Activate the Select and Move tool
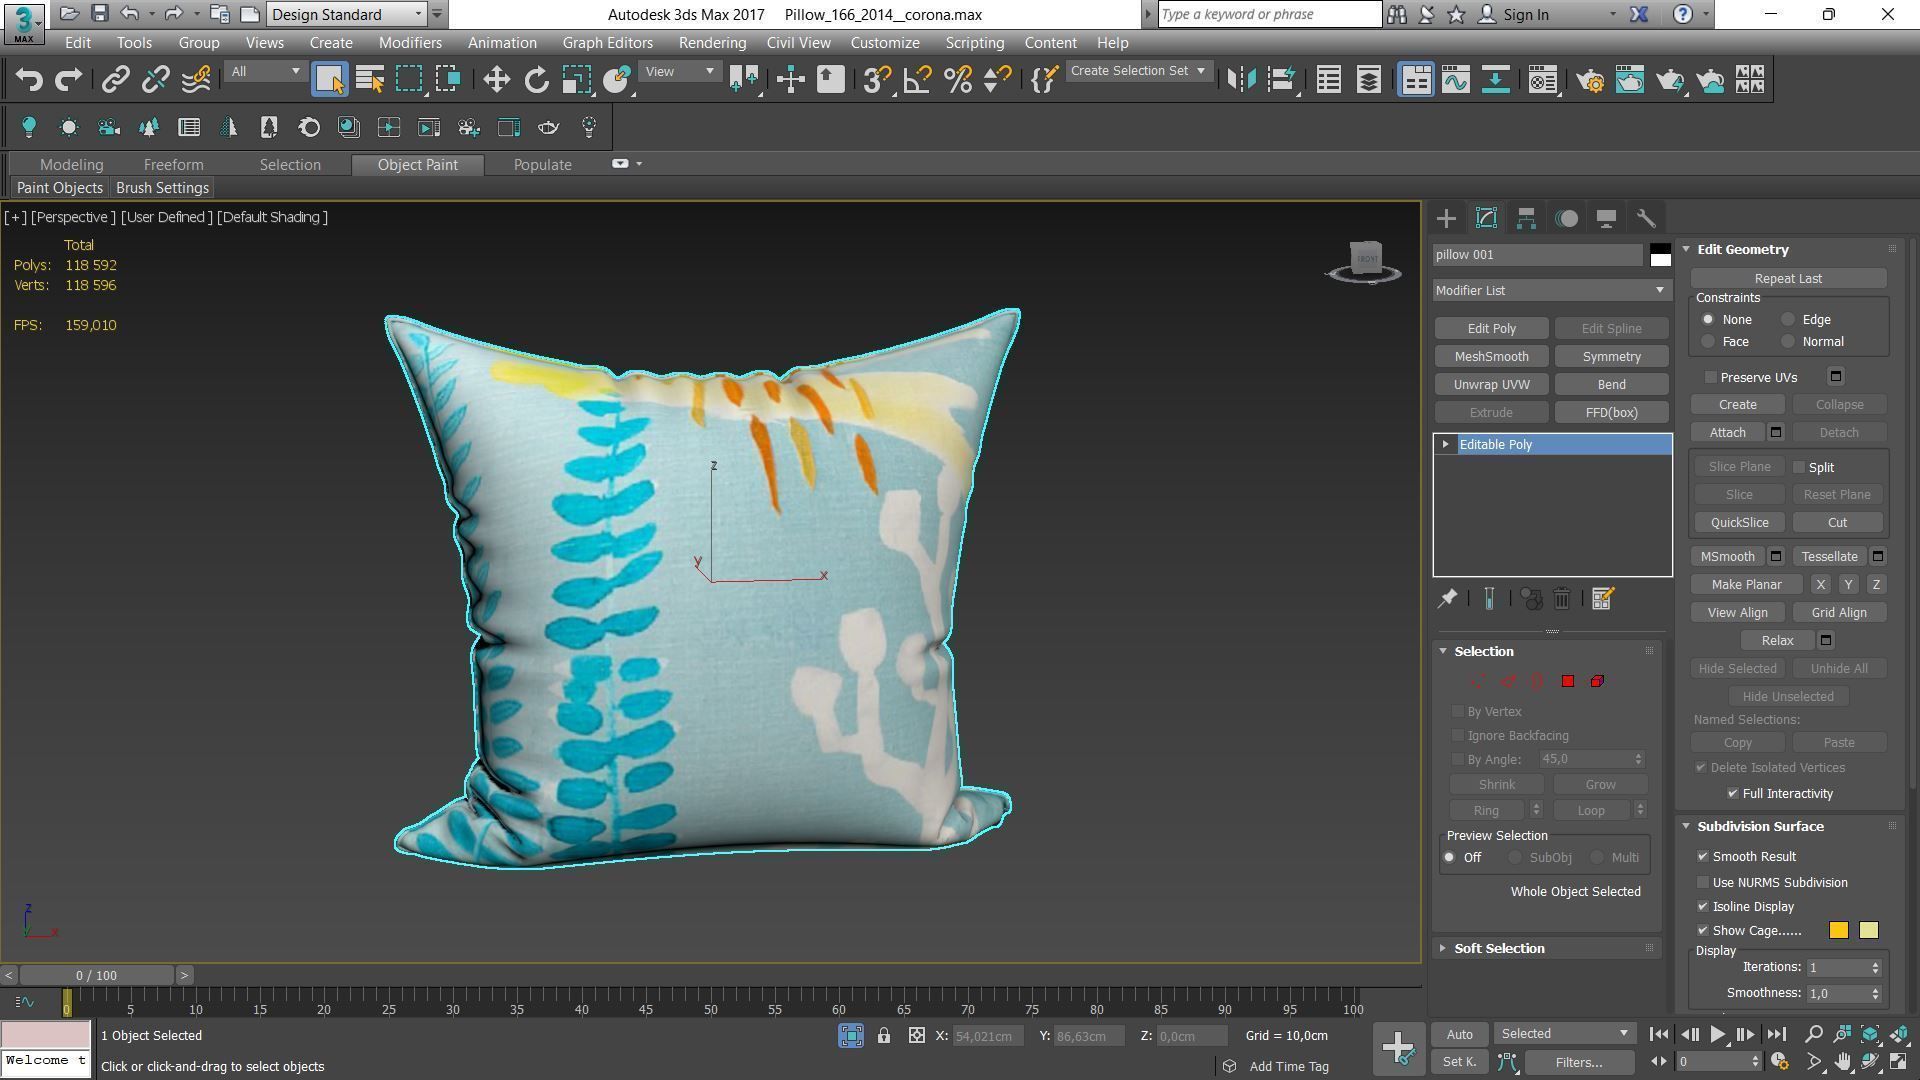The height and width of the screenshot is (1080, 1920). pyautogui.click(x=496, y=80)
